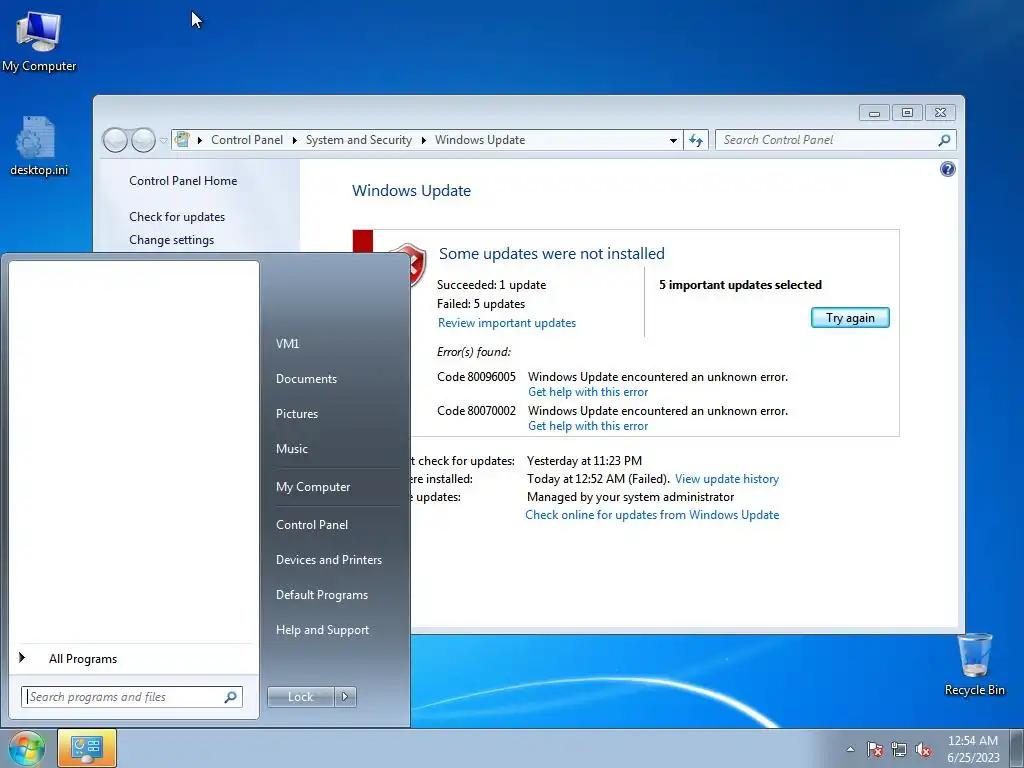This screenshot has width=1024, height=768.
Task: Select the desktop.ini file icon
Action: click(x=39, y=146)
